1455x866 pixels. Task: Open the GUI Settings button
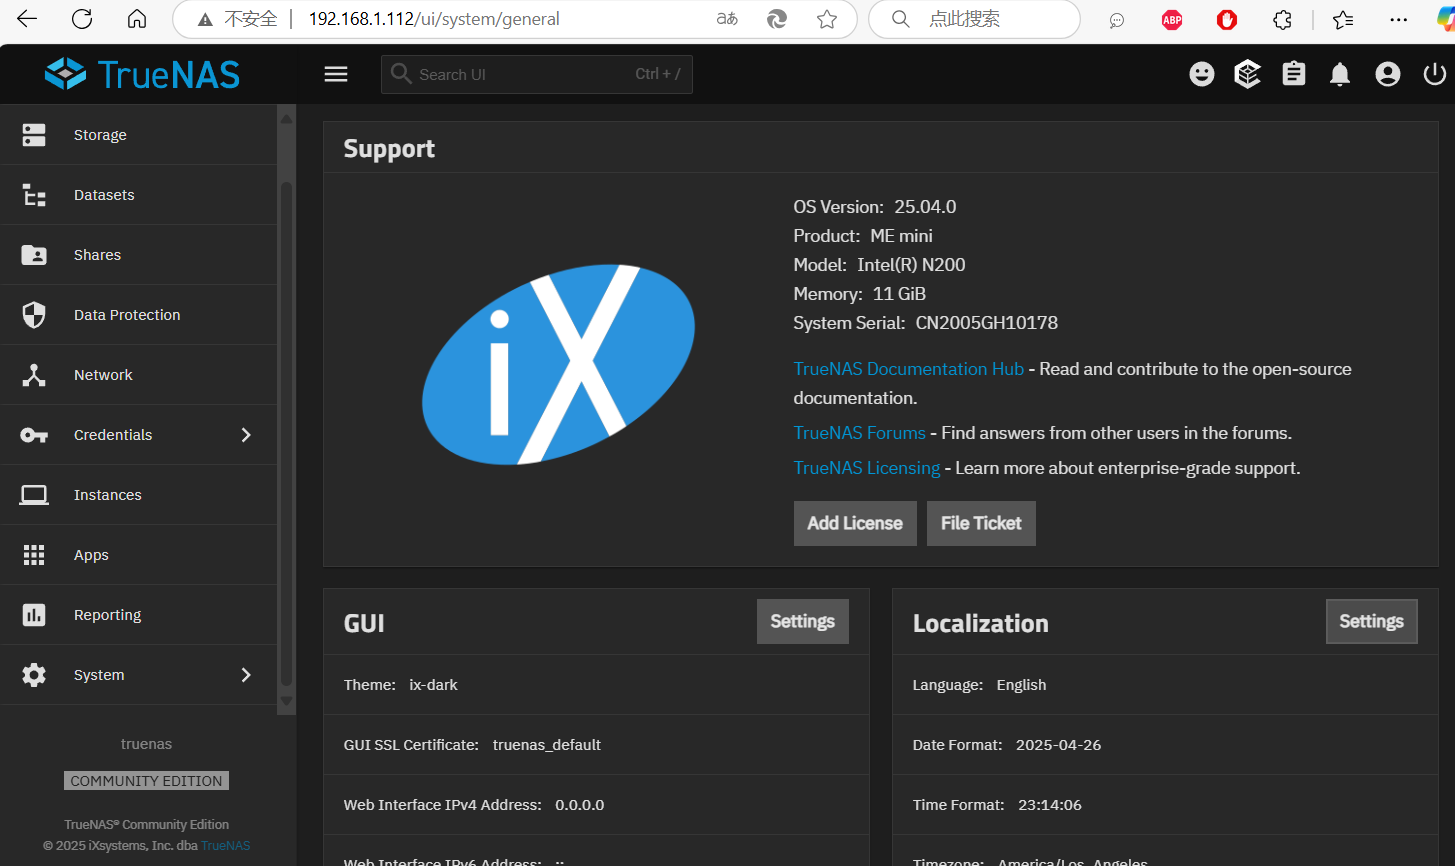802,622
